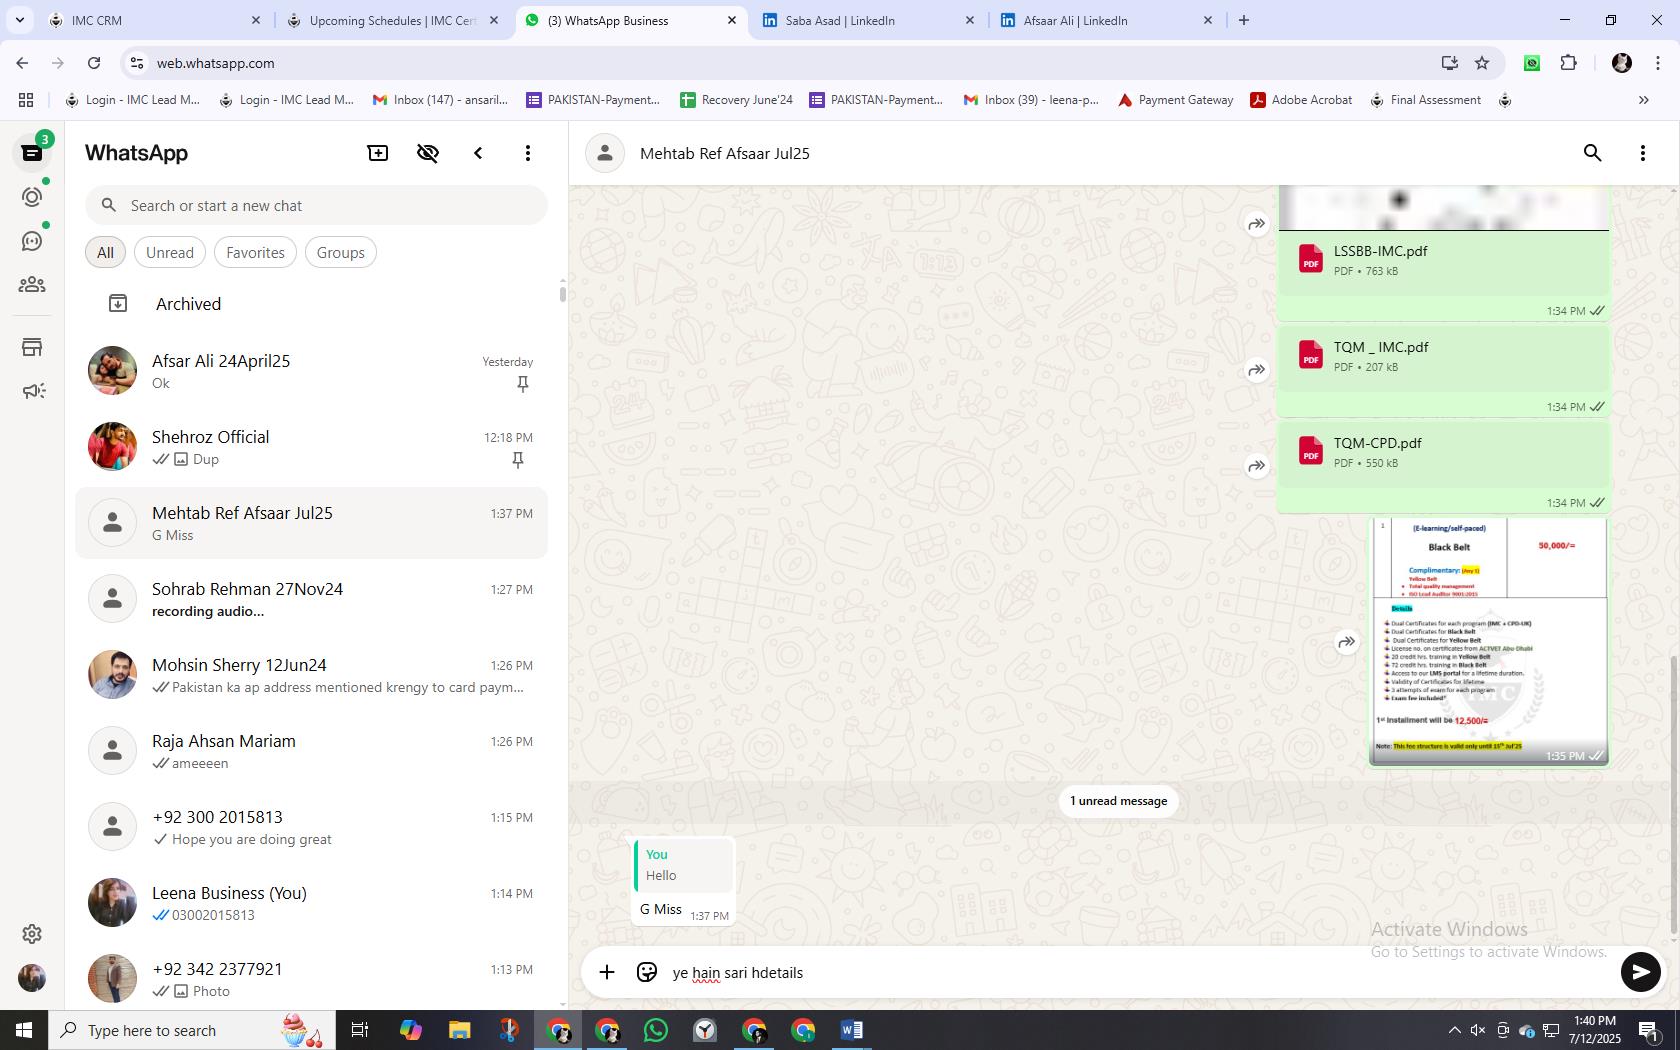This screenshot has width=1680, height=1050.
Task: Open the emoji and sticker picker
Action: 647,972
